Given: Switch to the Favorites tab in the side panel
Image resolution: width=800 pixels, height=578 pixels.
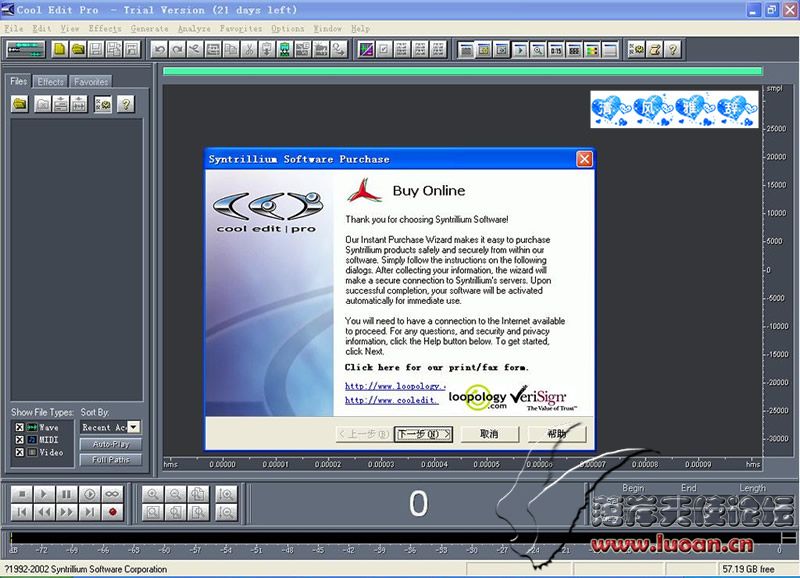Looking at the screenshot, I should tap(91, 82).
